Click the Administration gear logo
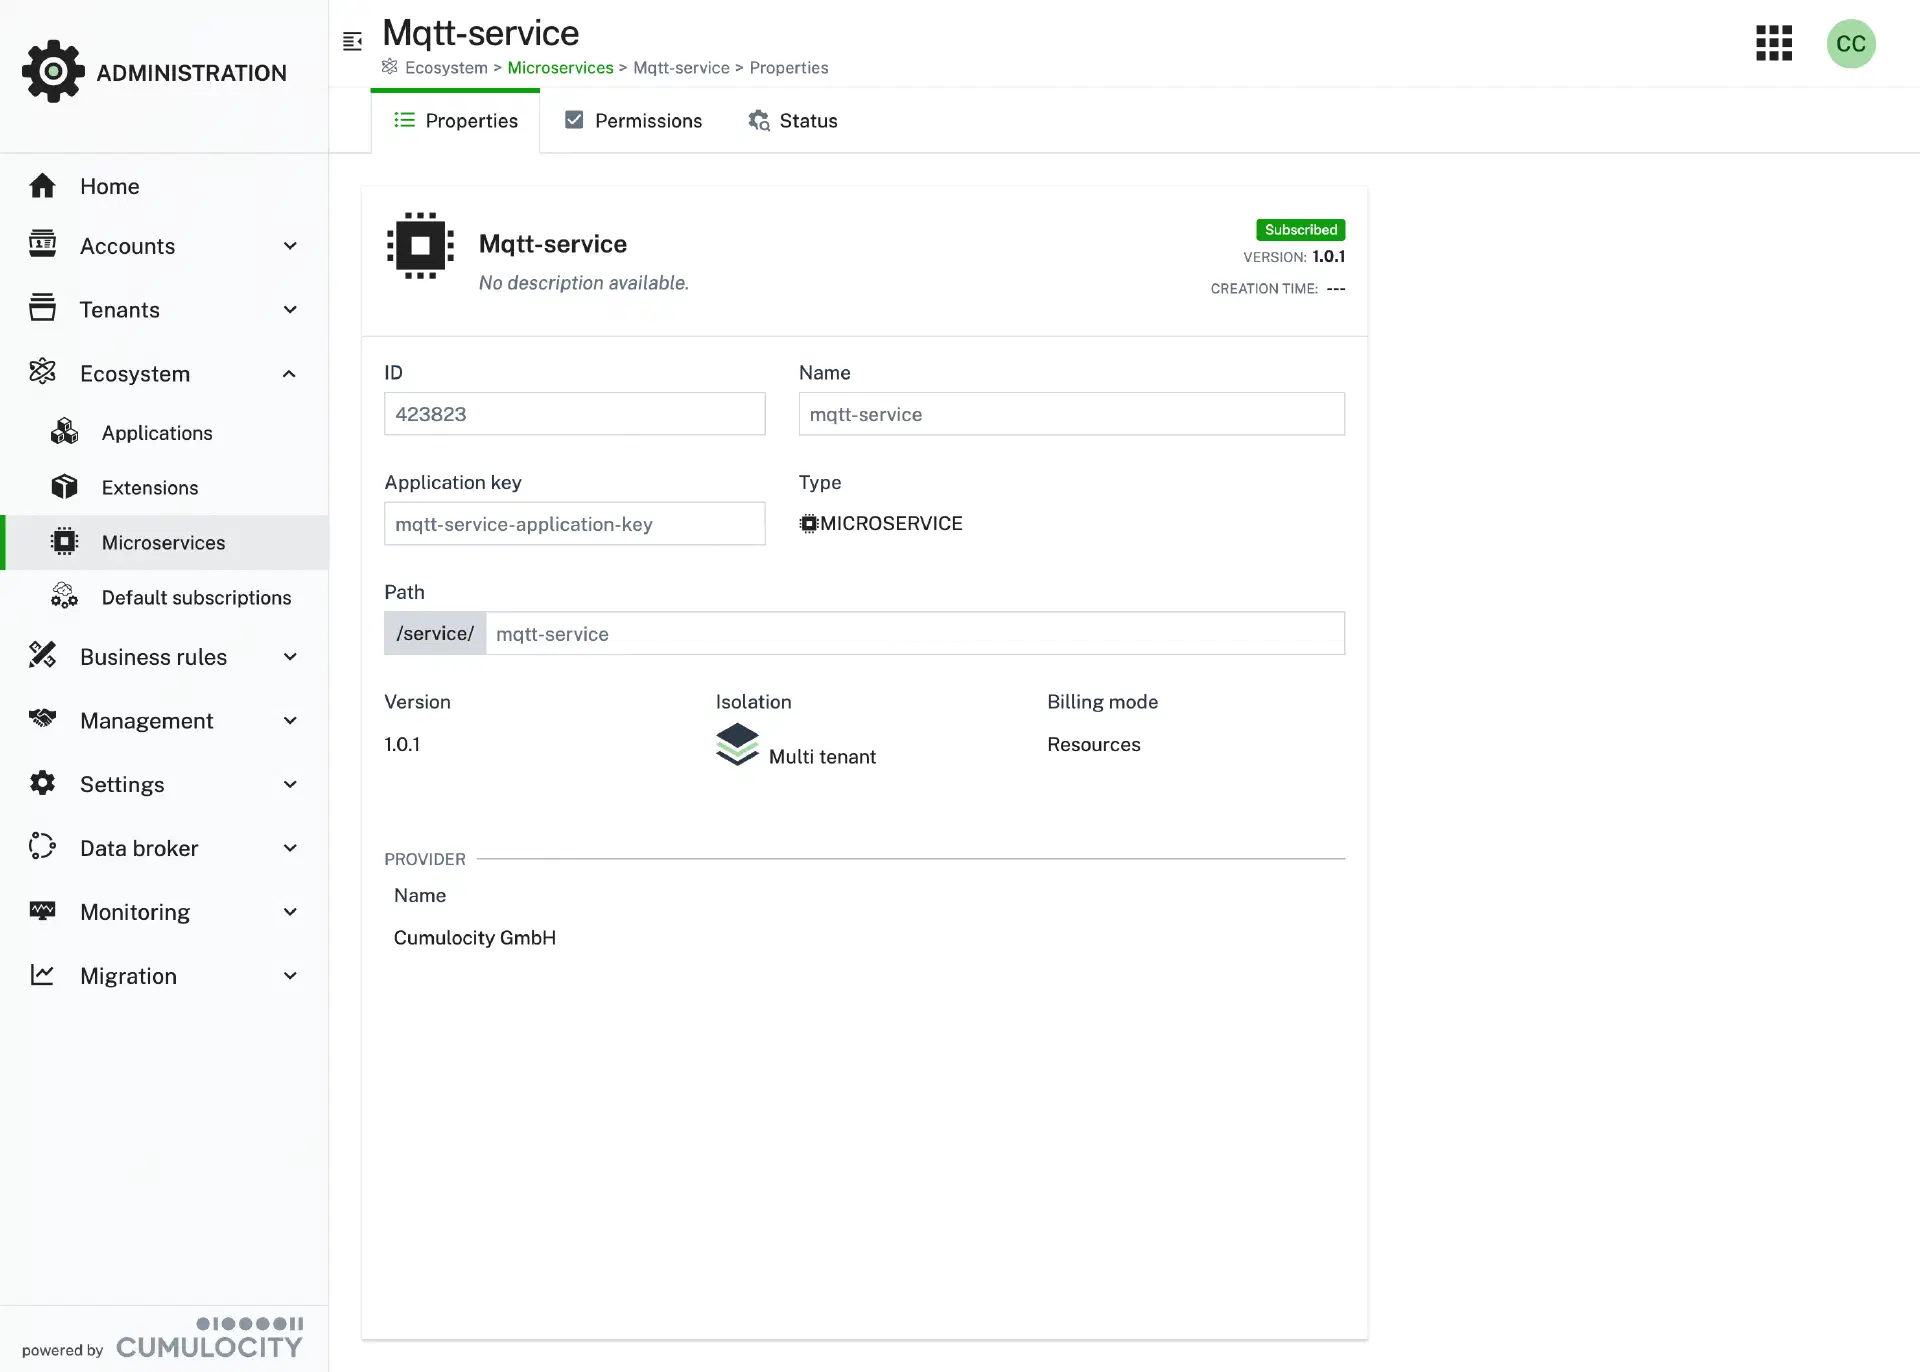 [x=53, y=71]
